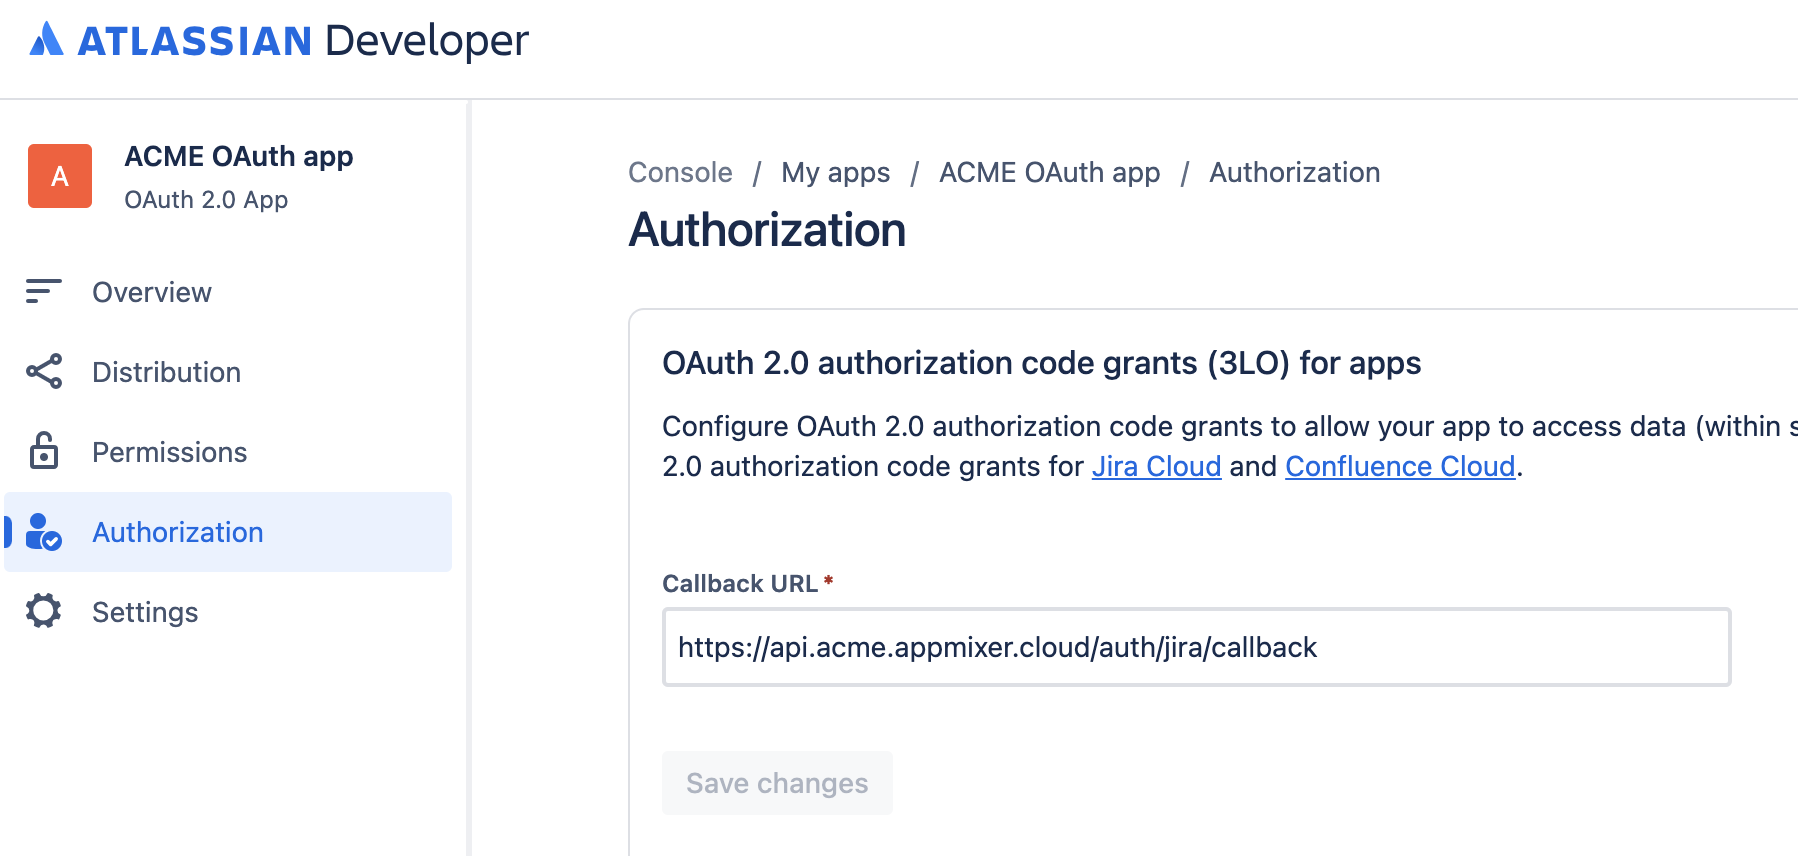The height and width of the screenshot is (856, 1798).
Task: Click the Atlassian logo icon
Action: pyautogui.click(x=46, y=40)
